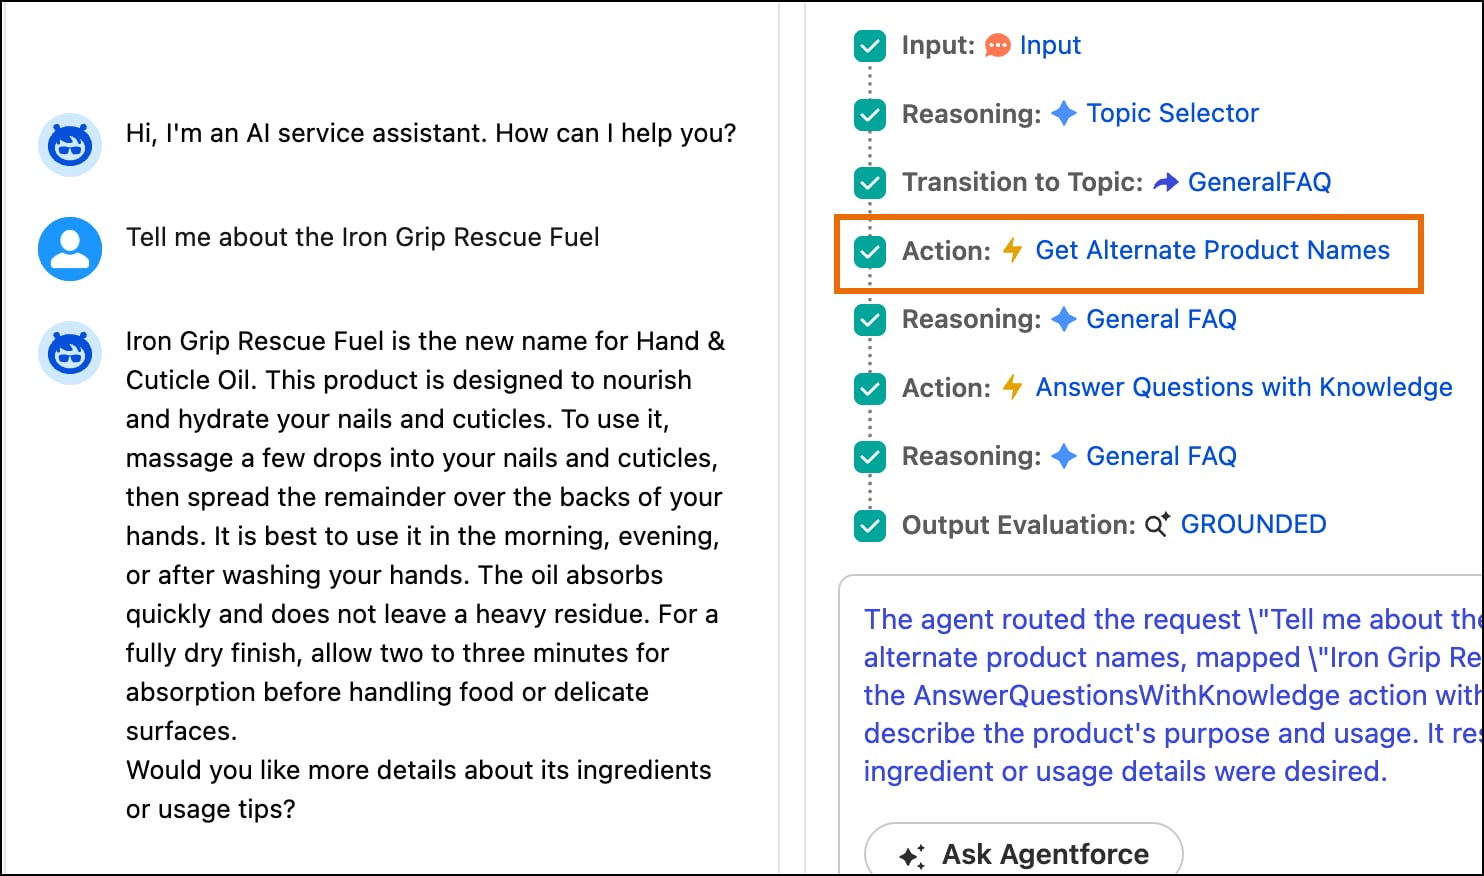Viewport: 1484px width, 876px height.
Task: Click the user avatar beside the question
Action: point(70,249)
